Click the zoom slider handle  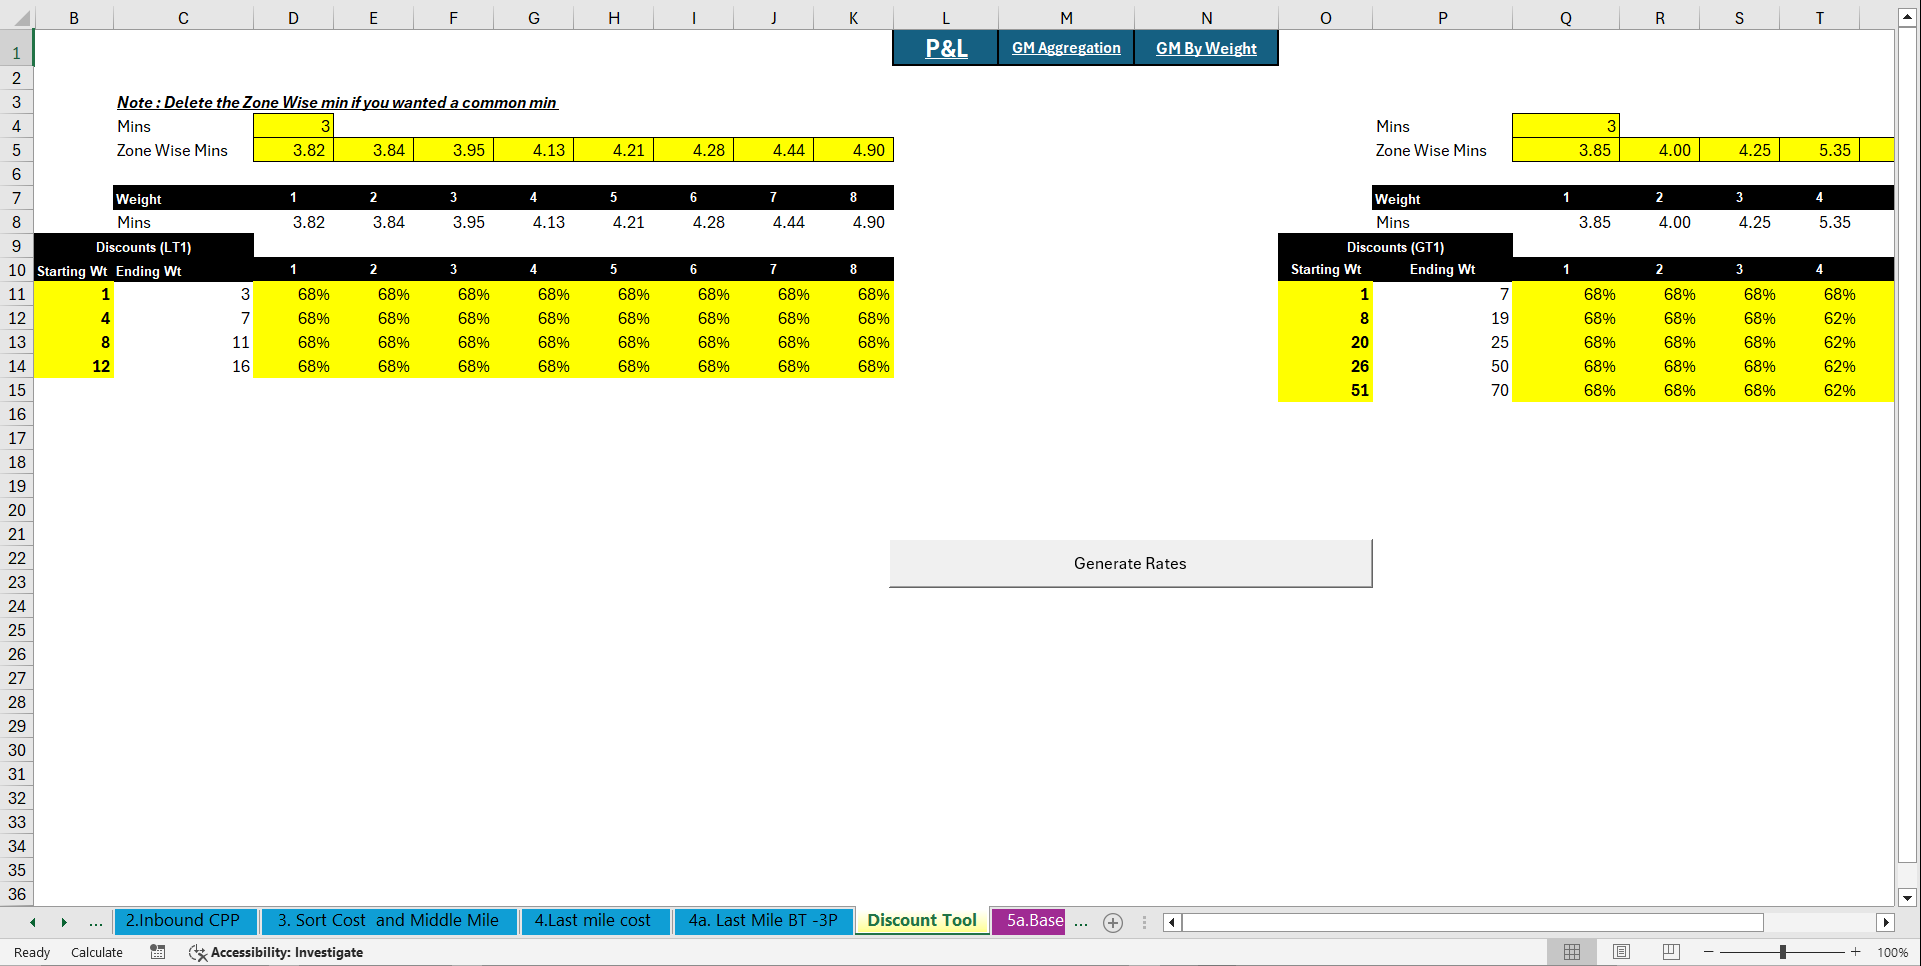tap(1783, 952)
